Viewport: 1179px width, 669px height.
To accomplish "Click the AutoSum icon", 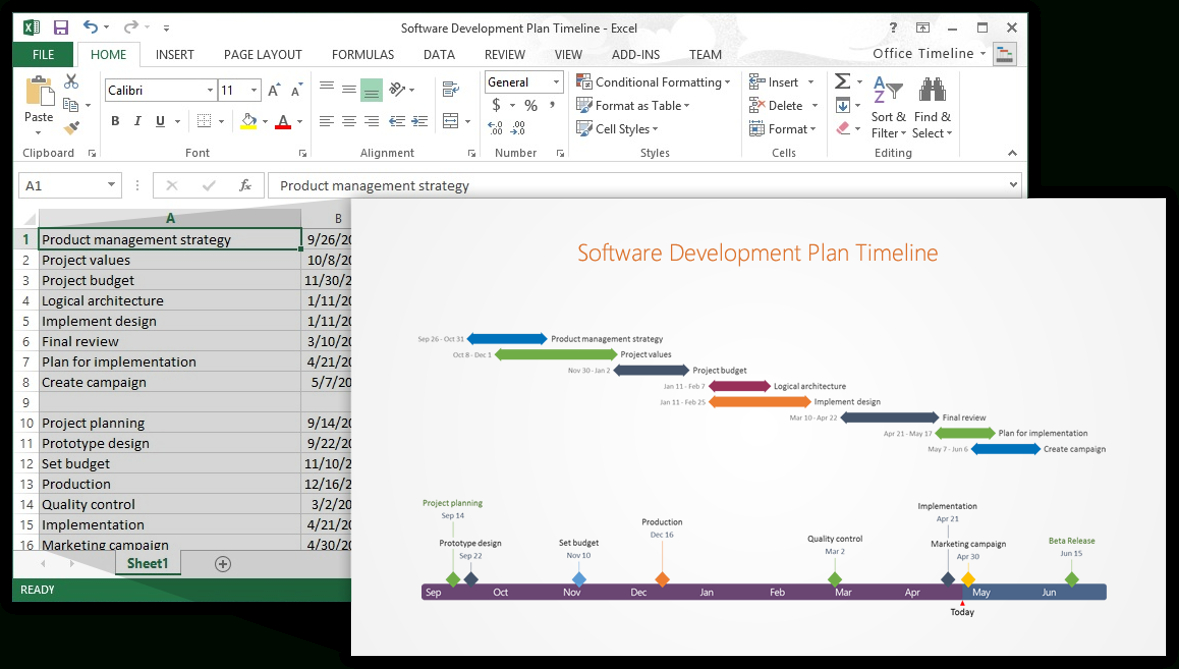I will pyautogui.click(x=842, y=80).
